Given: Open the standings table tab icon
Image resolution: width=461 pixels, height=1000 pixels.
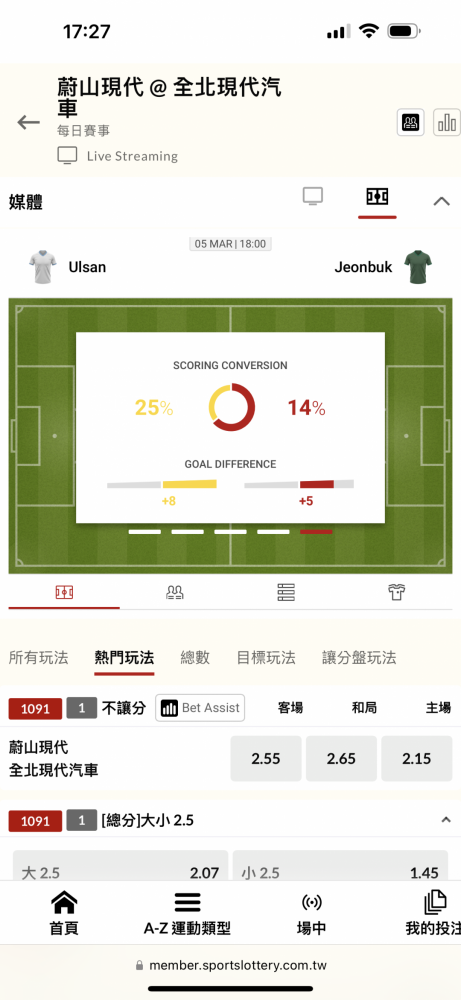Looking at the screenshot, I should 286,592.
